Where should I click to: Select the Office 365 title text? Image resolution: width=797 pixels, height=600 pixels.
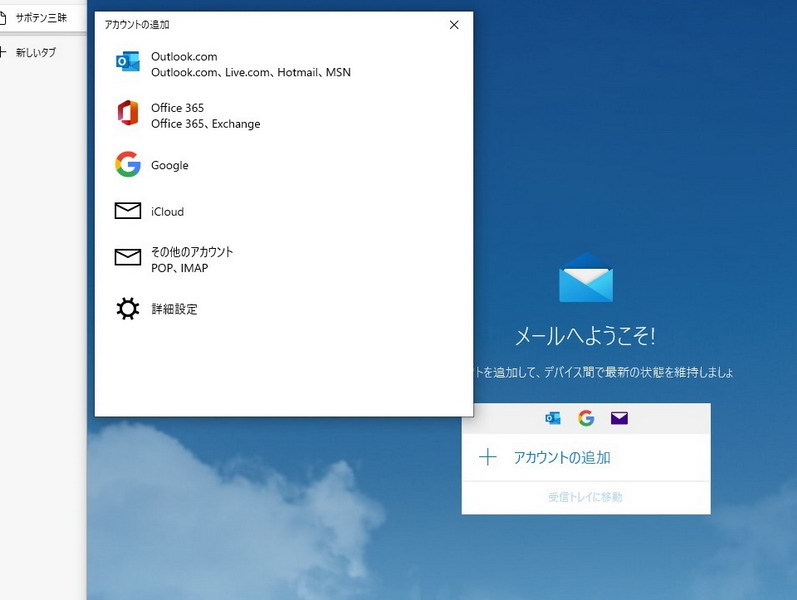point(177,108)
